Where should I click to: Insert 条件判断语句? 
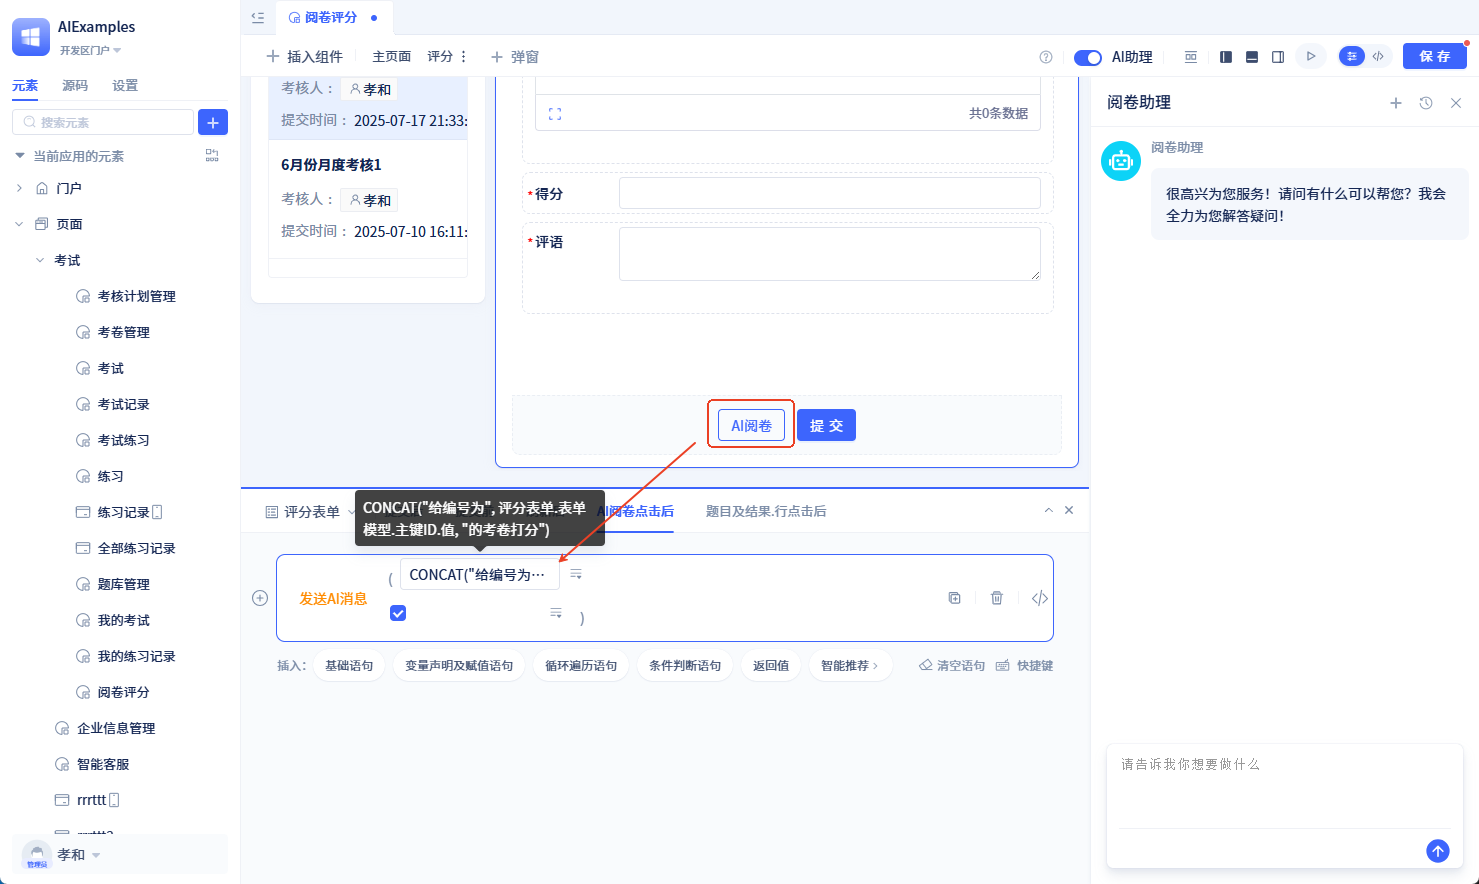pos(685,666)
